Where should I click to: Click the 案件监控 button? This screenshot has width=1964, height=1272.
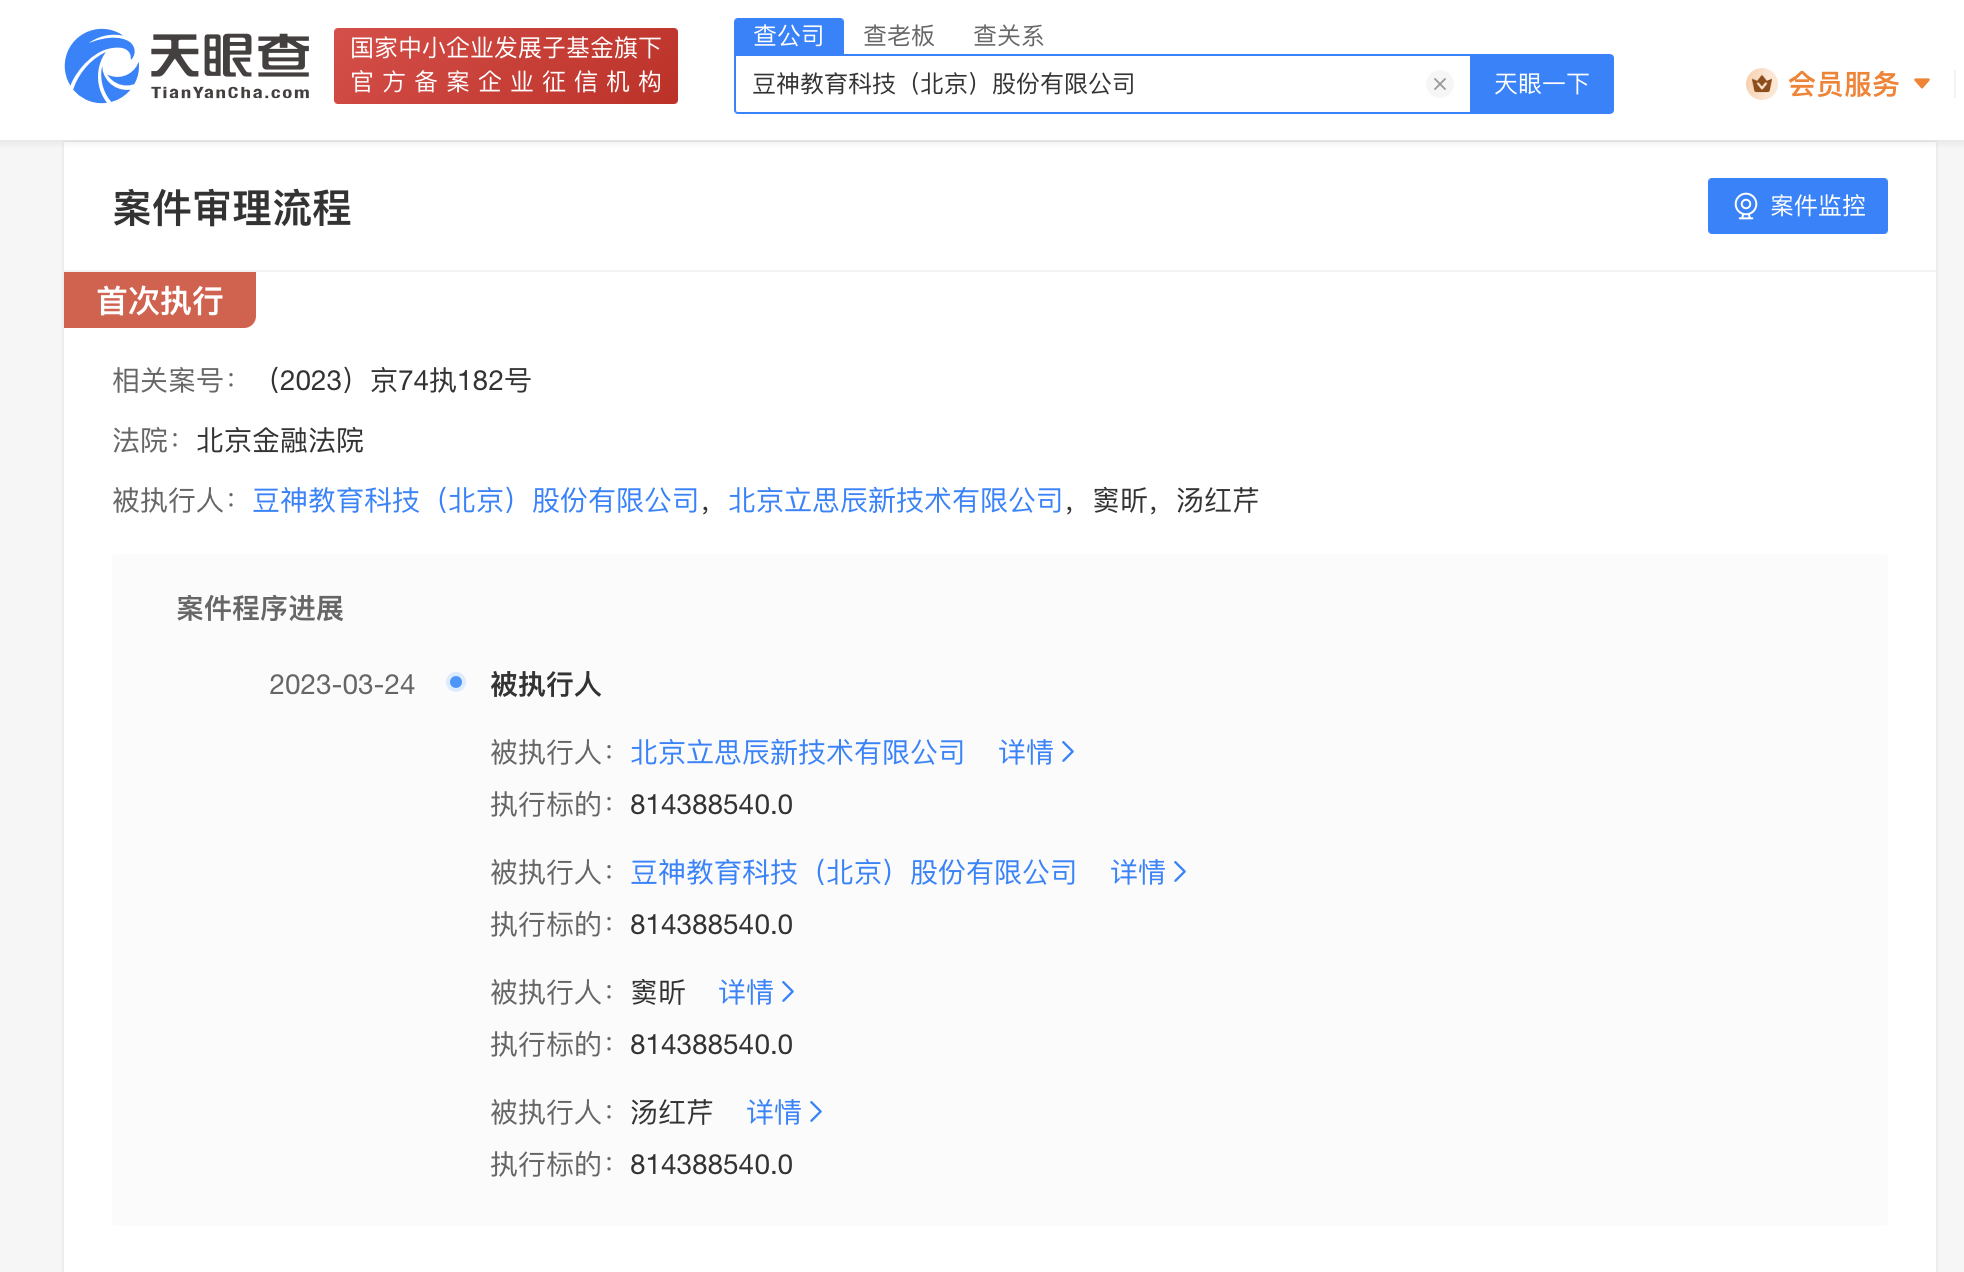click(1797, 206)
